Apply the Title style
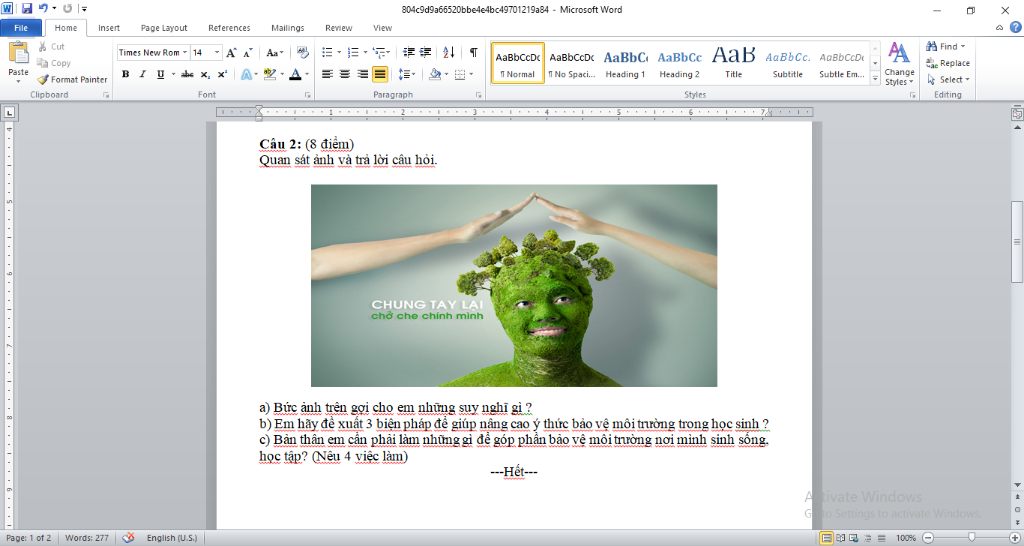The image size is (1024, 546). tap(733, 63)
